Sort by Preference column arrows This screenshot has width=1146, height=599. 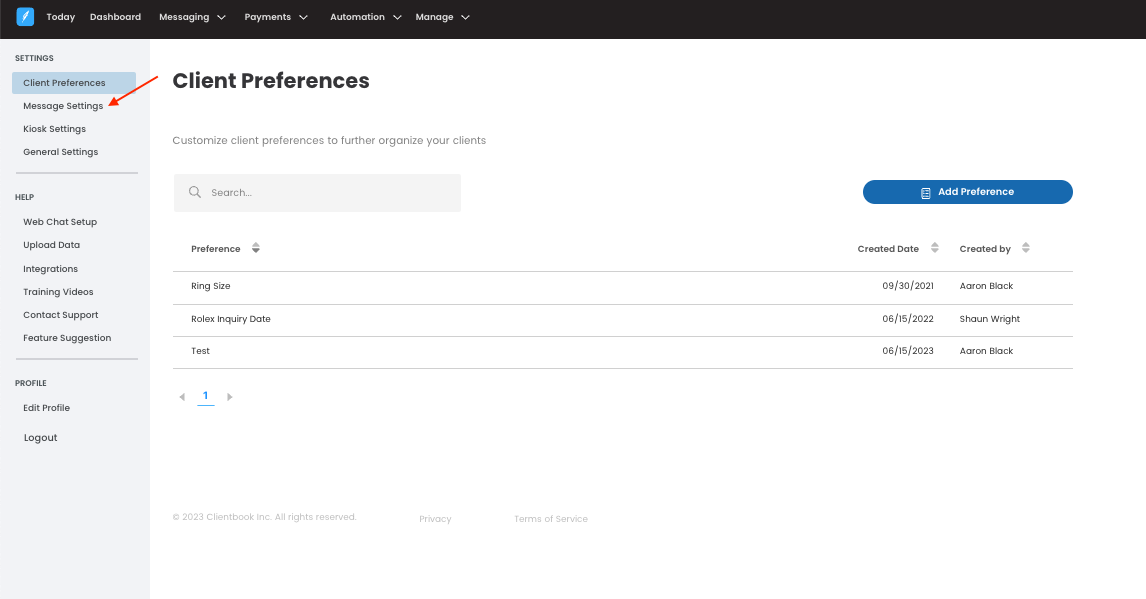[x=256, y=248]
